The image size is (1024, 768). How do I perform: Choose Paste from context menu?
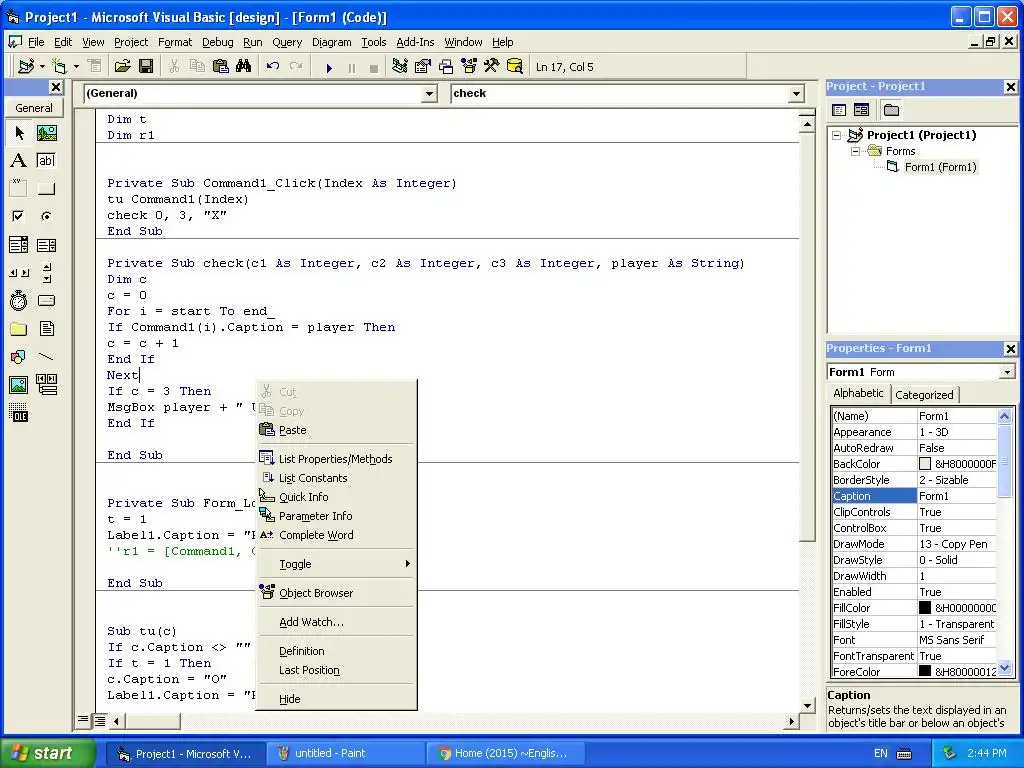point(336,430)
